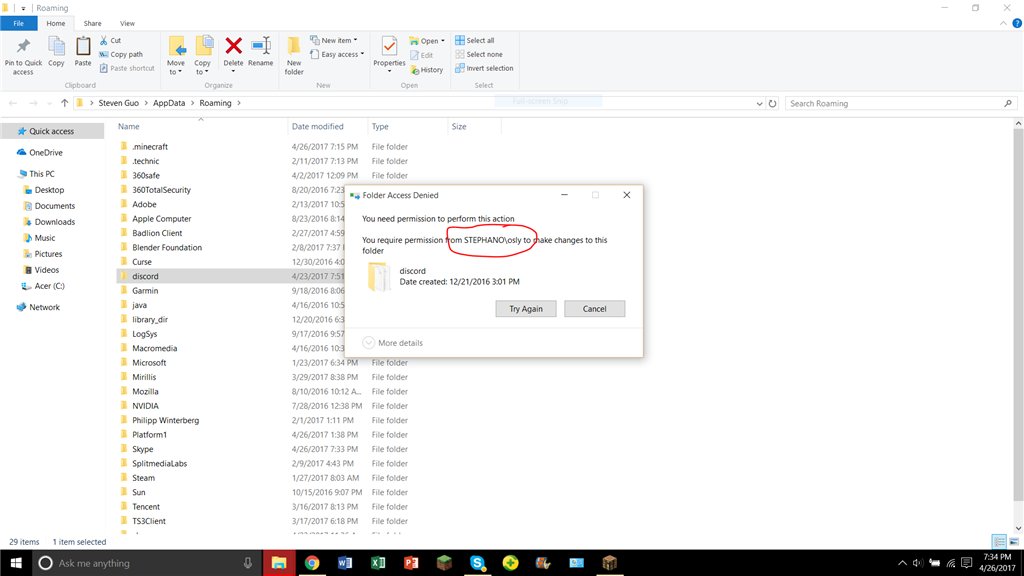Click Cortana Ask me anything search box
This screenshot has height=576, width=1024.
[146, 563]
